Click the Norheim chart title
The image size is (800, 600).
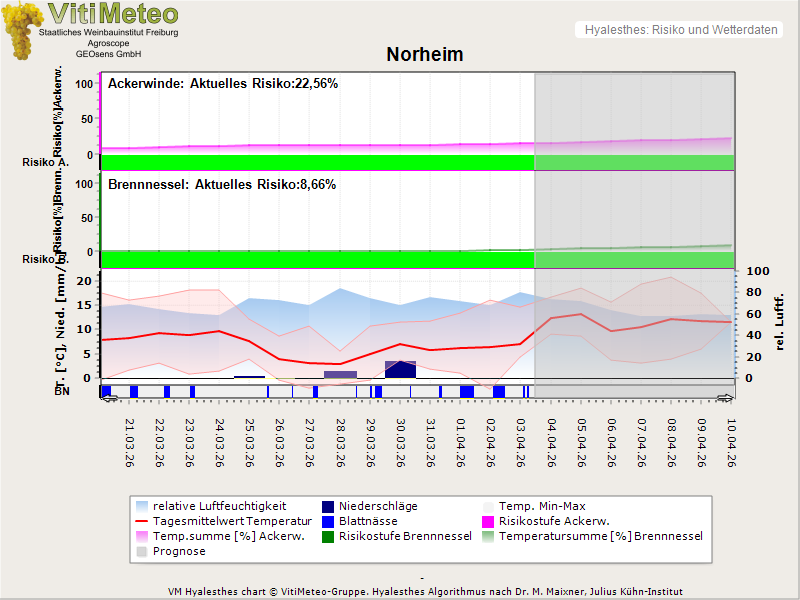[425, 54]
